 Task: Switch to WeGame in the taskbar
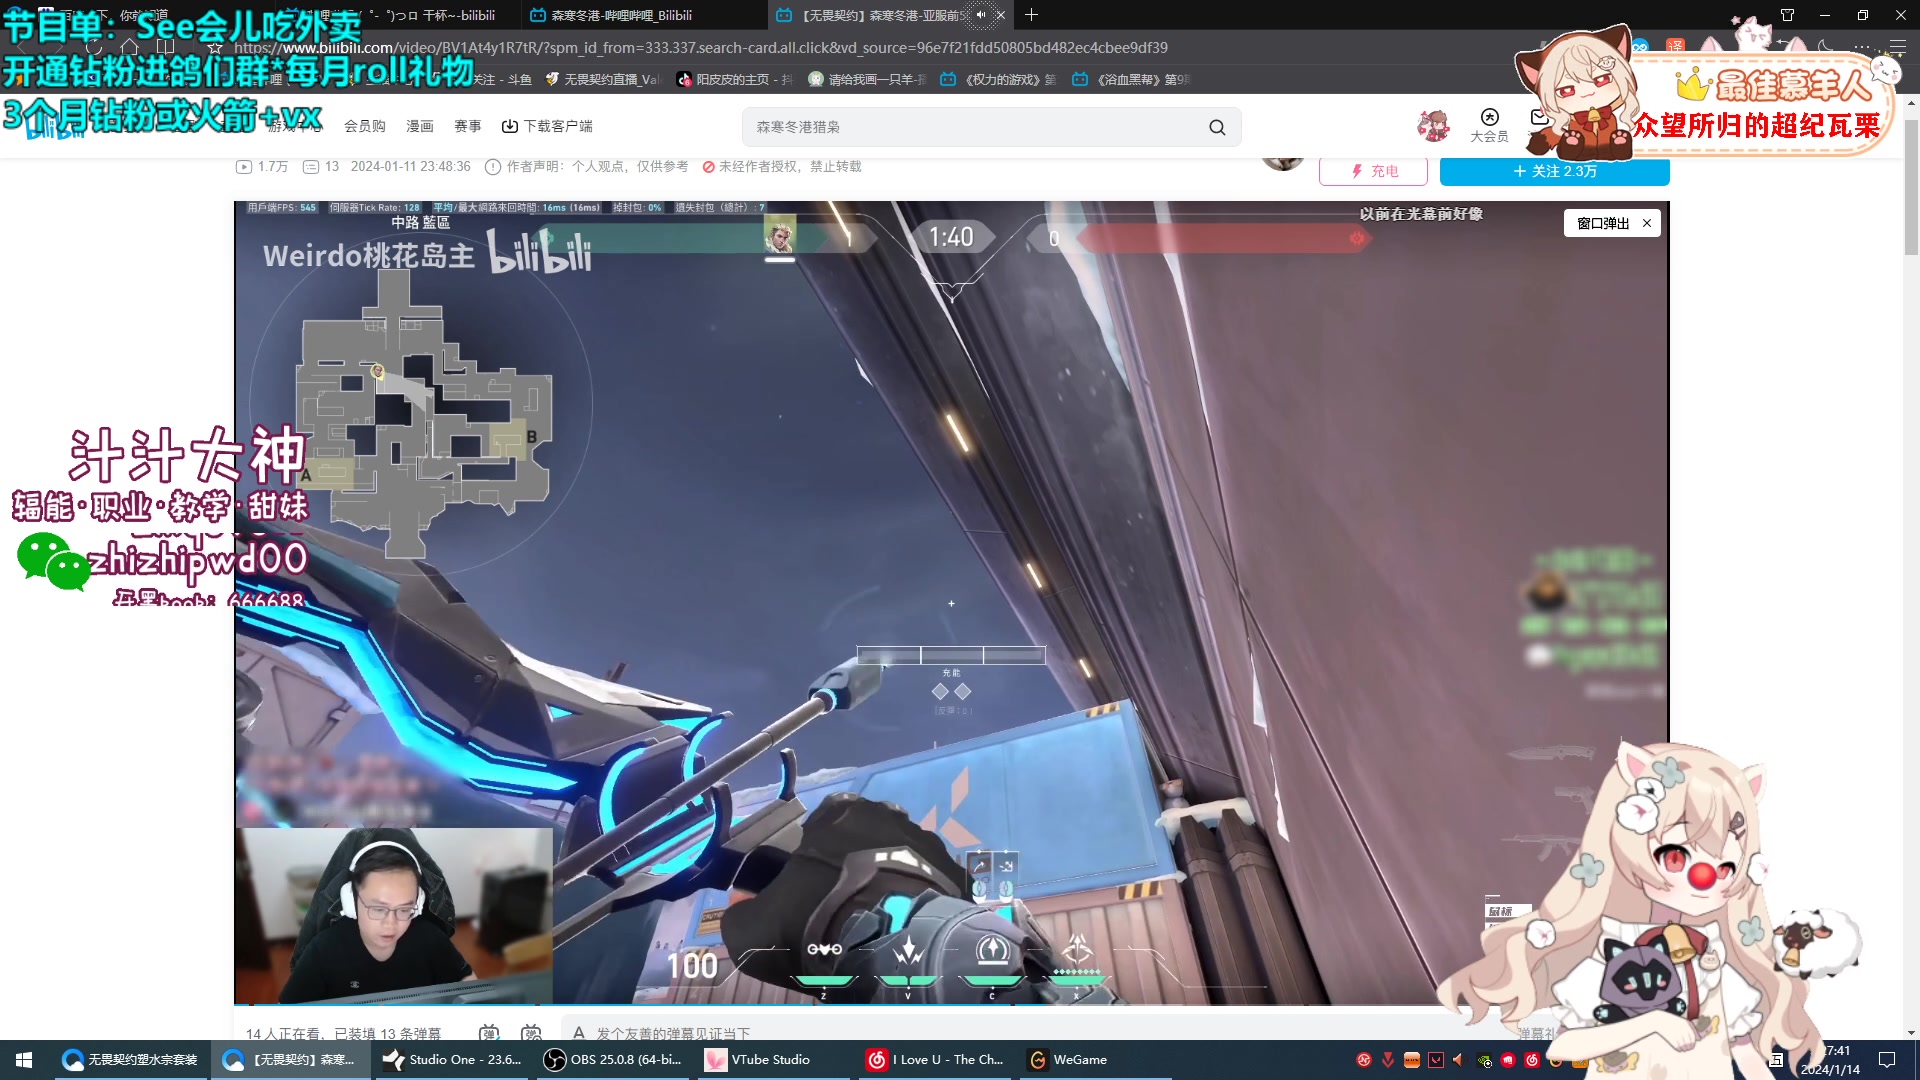click(x=1096, y=1059)
